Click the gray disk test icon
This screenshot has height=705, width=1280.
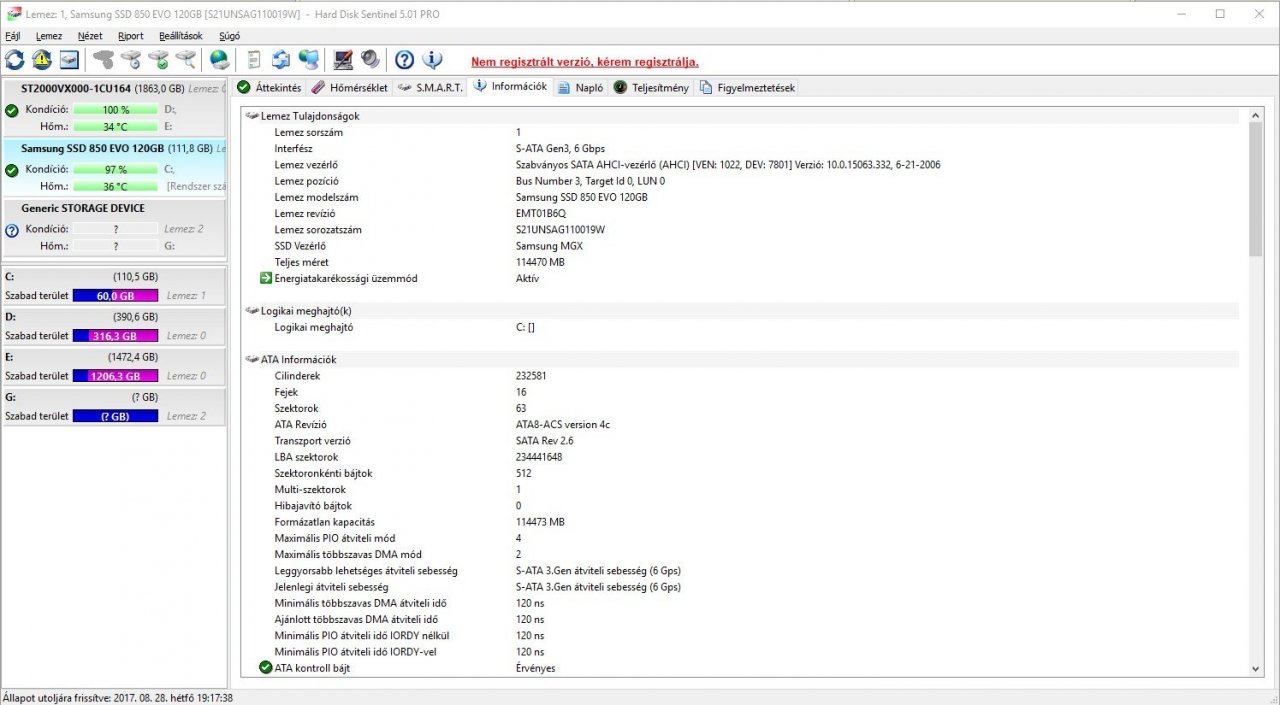click(103, 60)
